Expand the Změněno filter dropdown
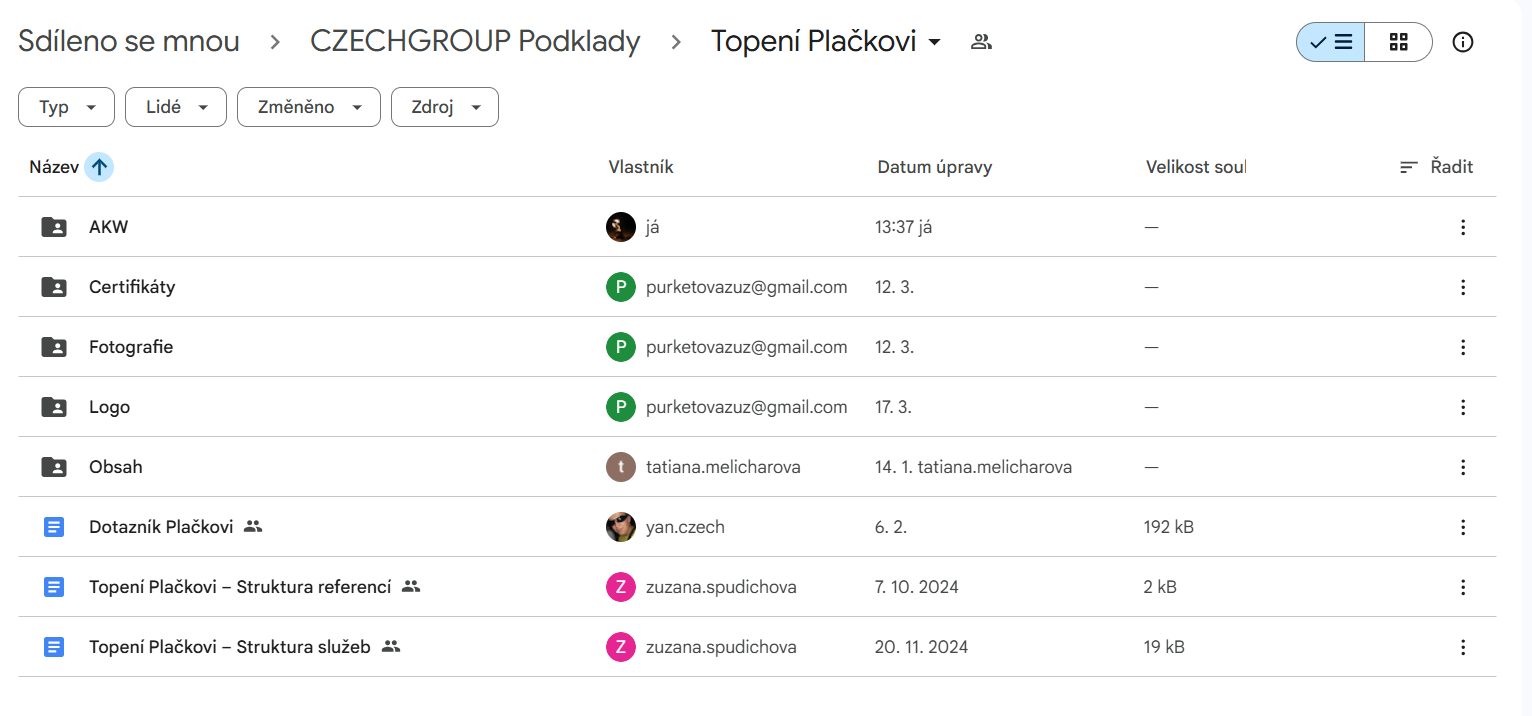This screenshot has width=1532, height=716. click(308, 107)
